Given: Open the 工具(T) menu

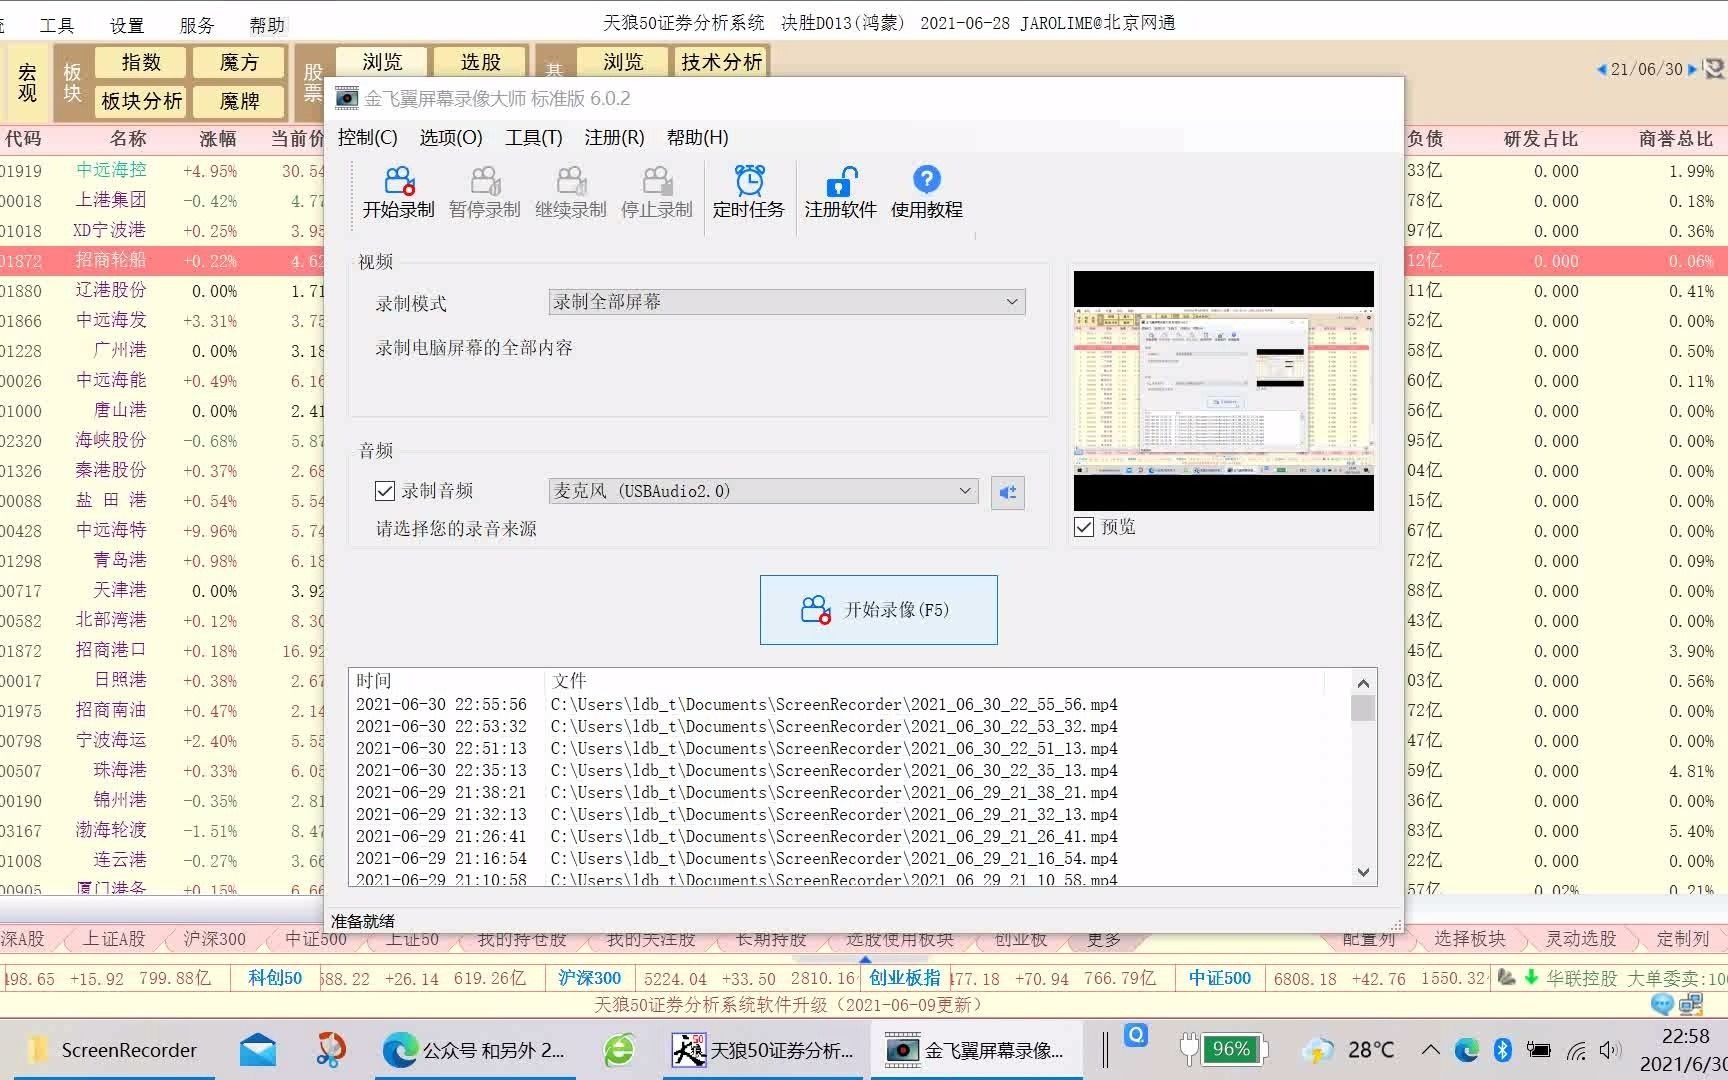Looking at the screenshot, I should (533, 137).
